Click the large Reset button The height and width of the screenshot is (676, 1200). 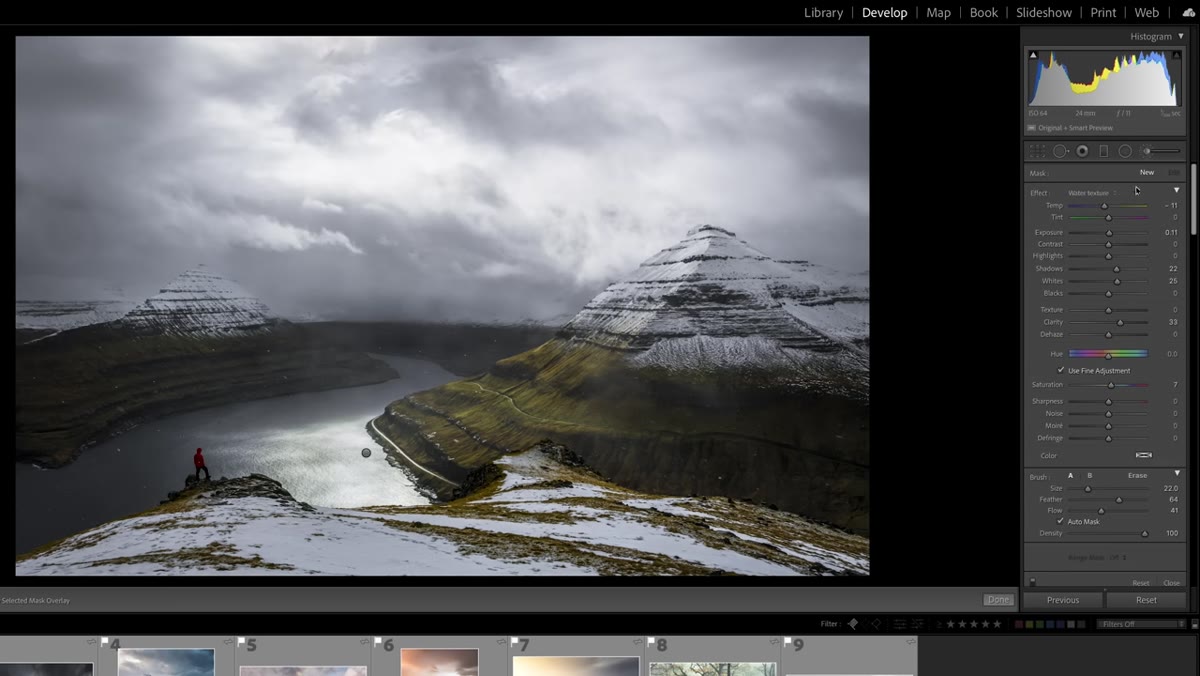point(1146,600)
